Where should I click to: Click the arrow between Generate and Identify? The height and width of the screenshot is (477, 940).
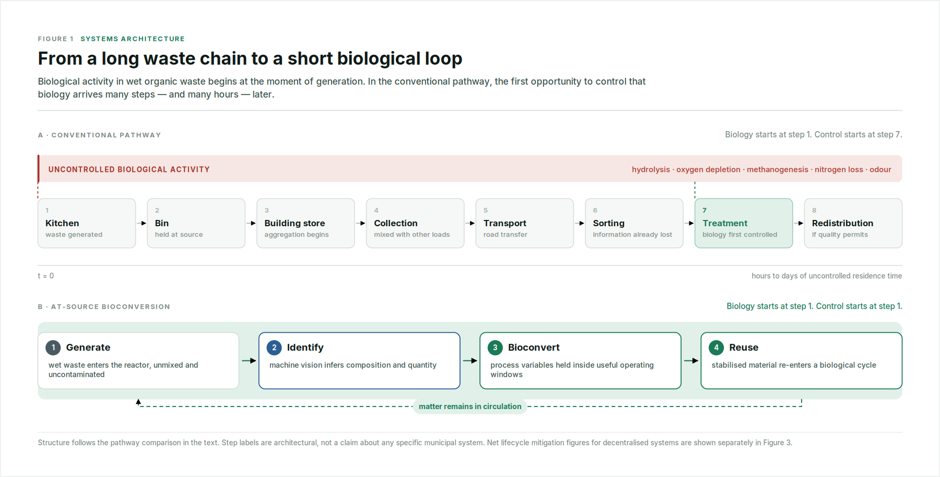pyautogui.click(x=249, y=361)
